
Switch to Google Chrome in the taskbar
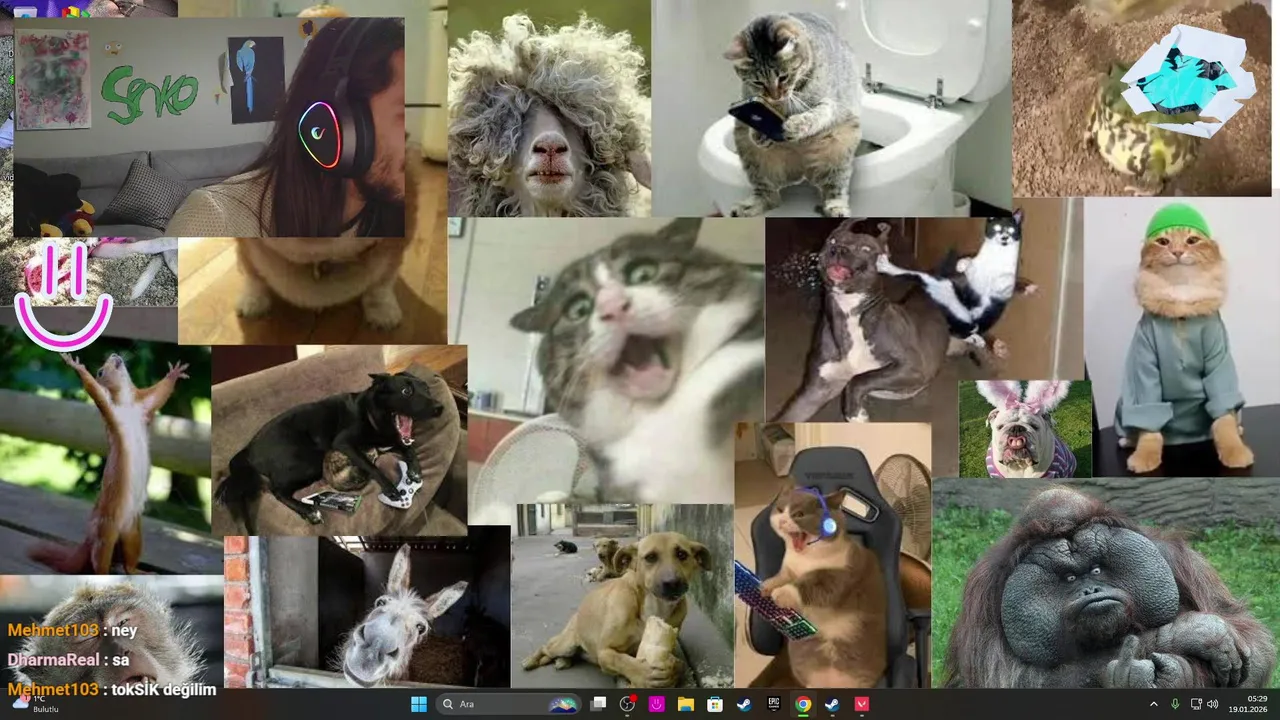803,704
